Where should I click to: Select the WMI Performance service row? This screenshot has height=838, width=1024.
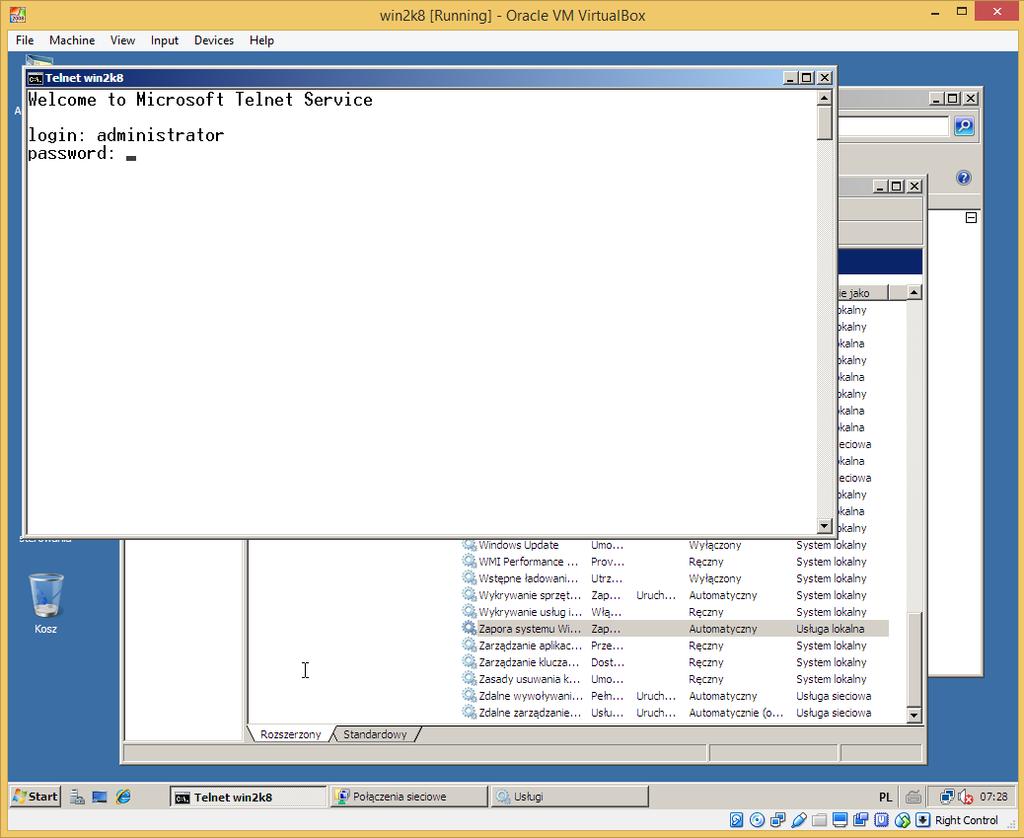[x=675, y=562]
